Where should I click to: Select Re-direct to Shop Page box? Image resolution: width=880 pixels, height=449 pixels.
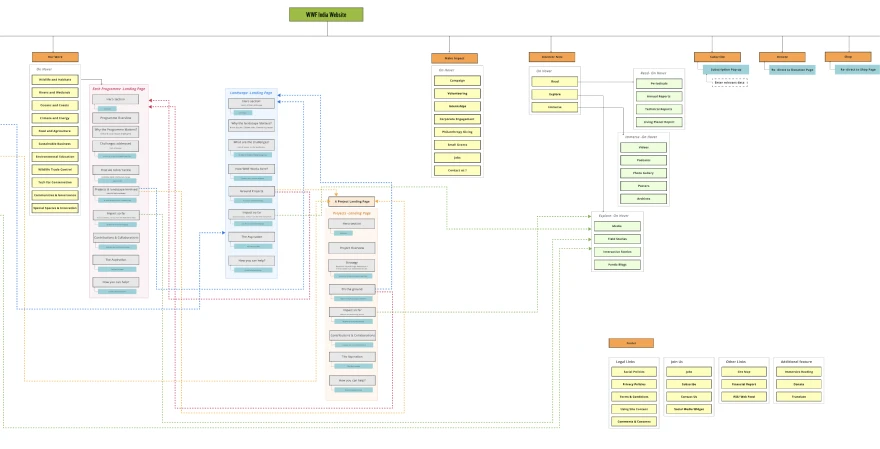tap(858, 70)
